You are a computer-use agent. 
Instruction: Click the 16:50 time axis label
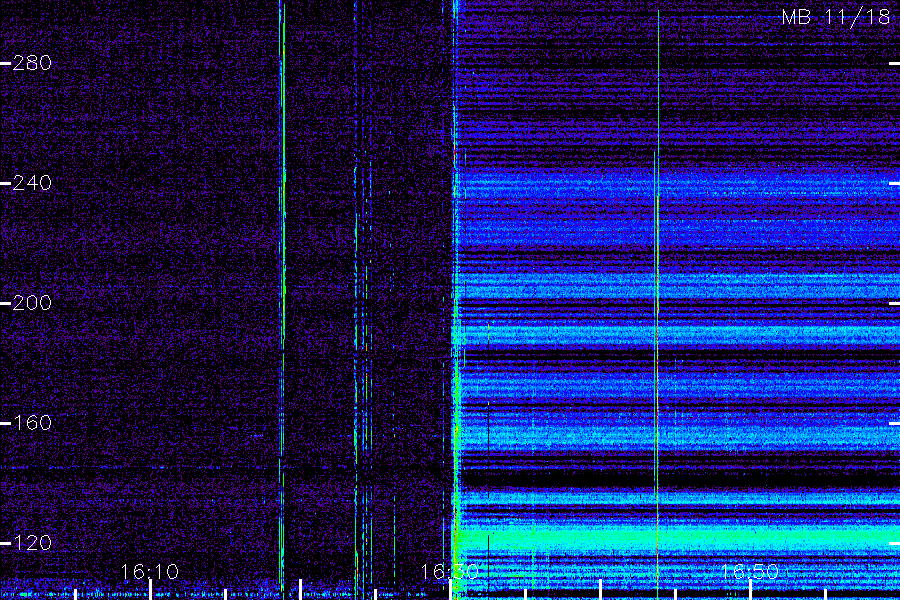[749, 572]
